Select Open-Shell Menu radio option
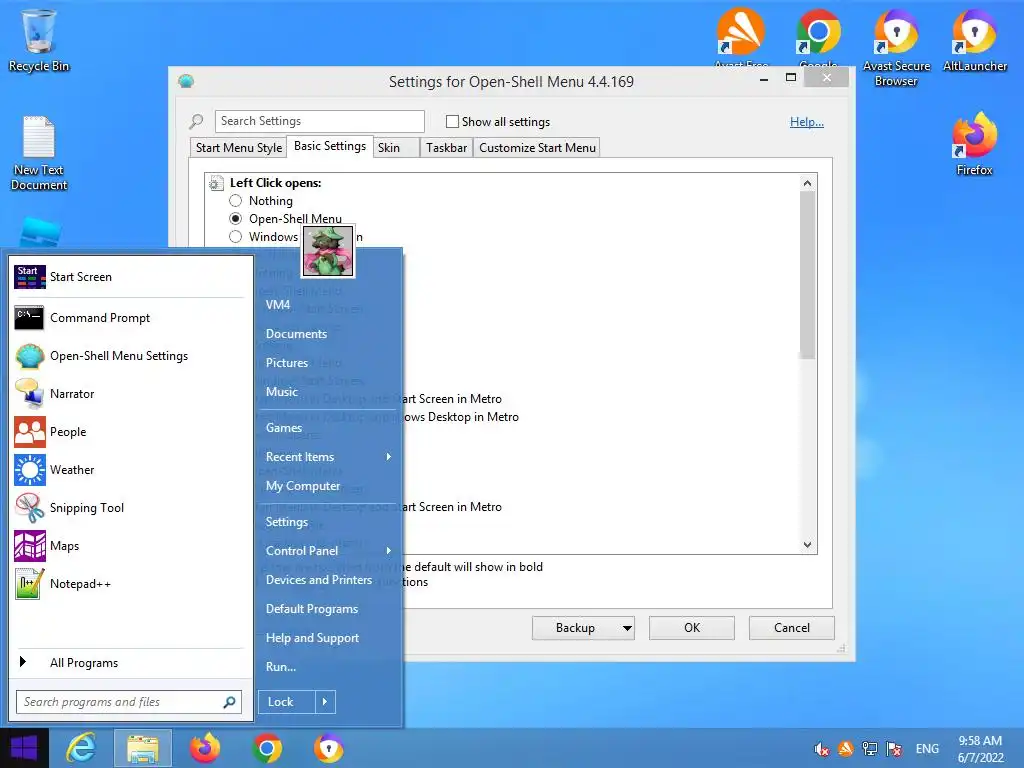The image size is (1024, 768). click(x=236, y=219)
